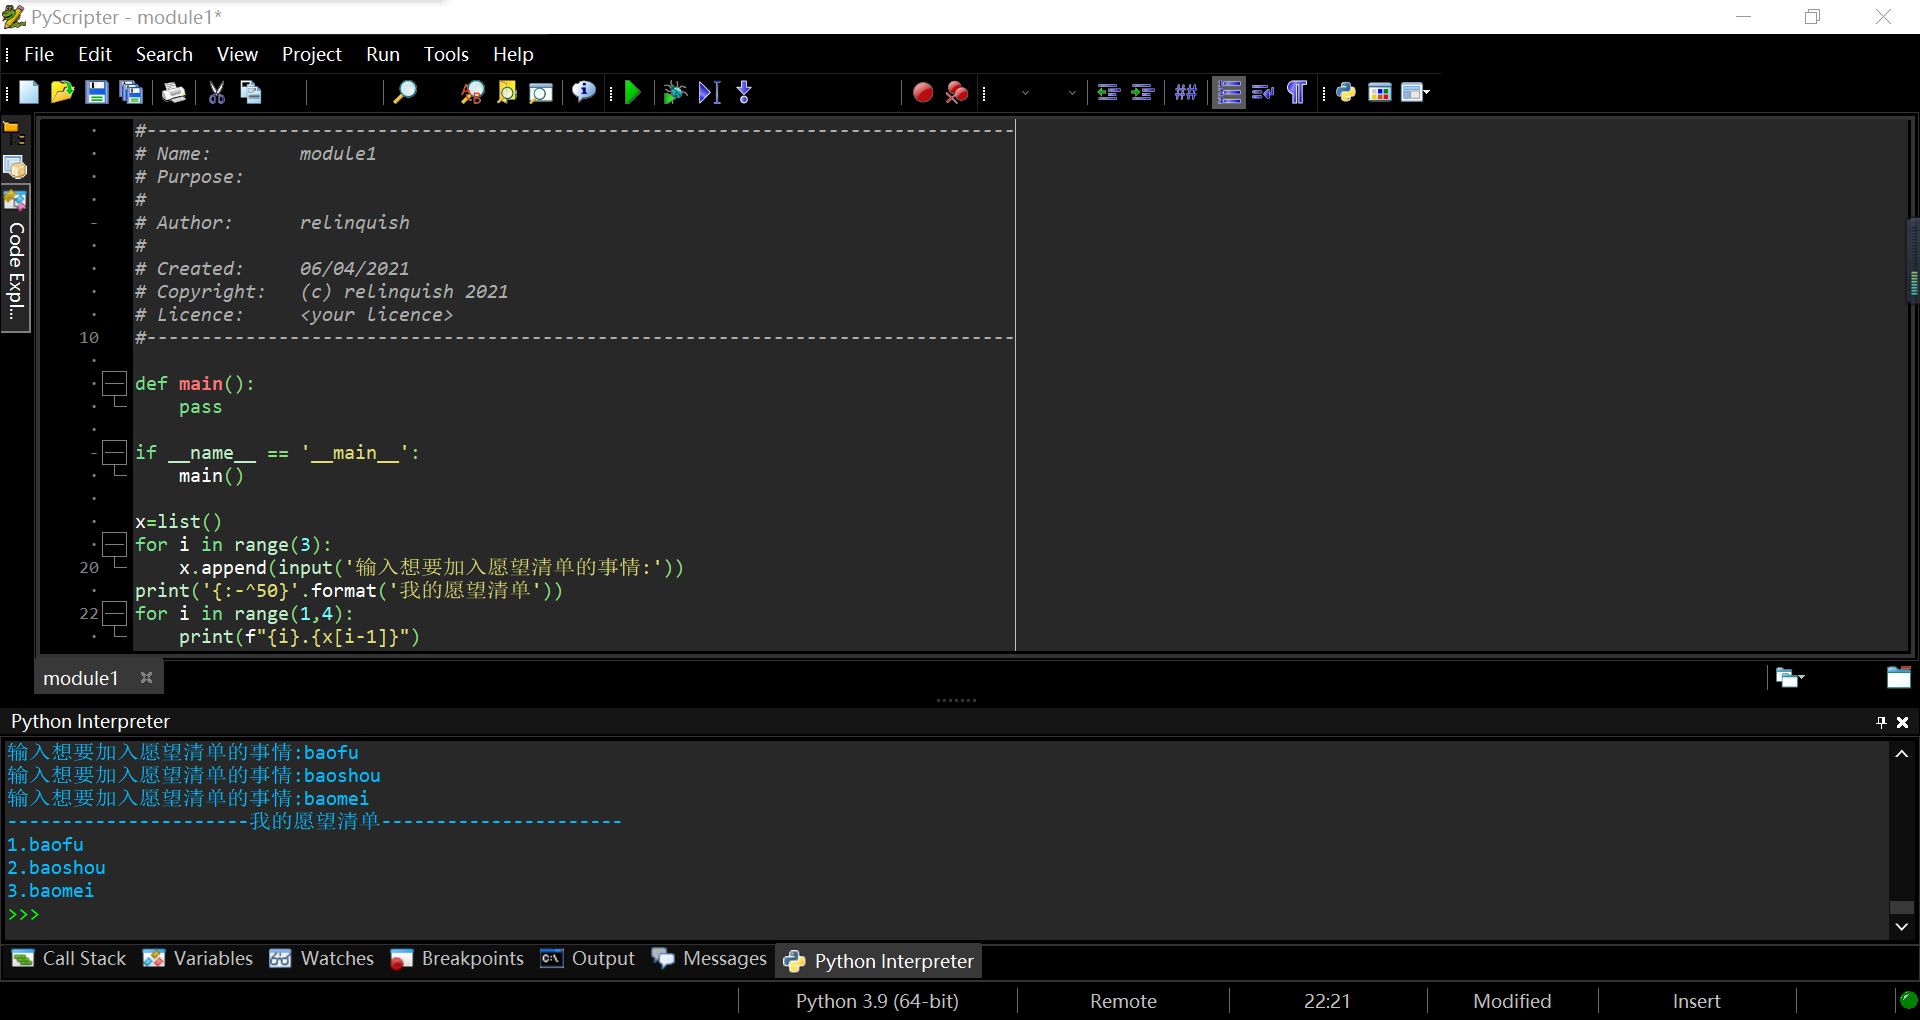Open the View menu
This screenshot has width=1920, height=1020.
click(237, 54)
